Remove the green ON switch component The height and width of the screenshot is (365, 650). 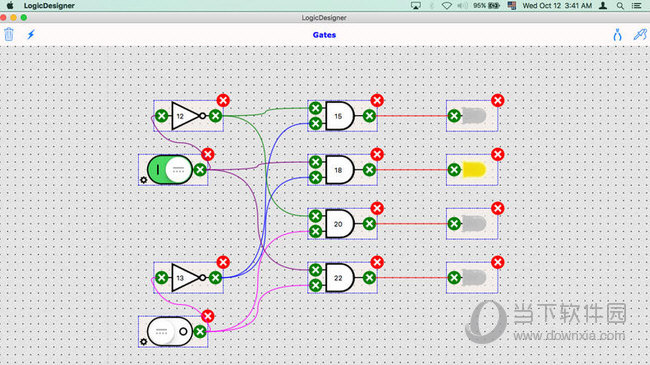tap(208, 154)
